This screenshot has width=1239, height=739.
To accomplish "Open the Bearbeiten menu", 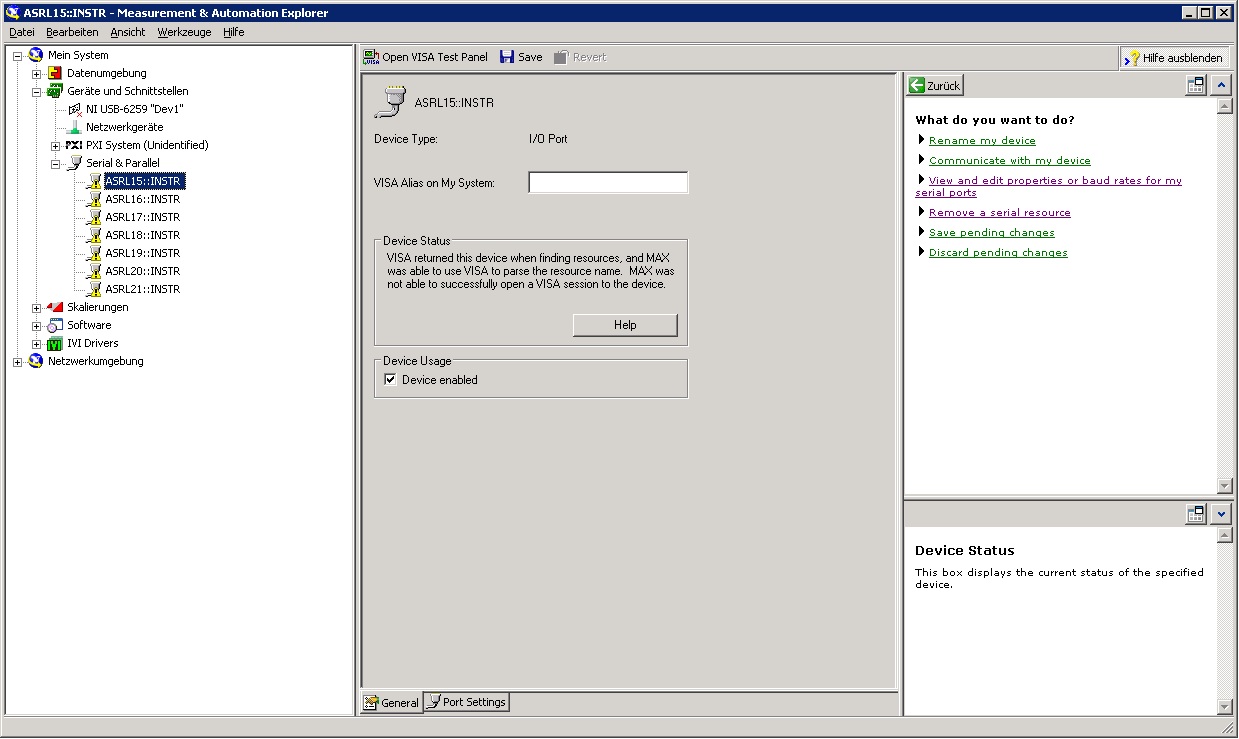I will tap(72, 32).
